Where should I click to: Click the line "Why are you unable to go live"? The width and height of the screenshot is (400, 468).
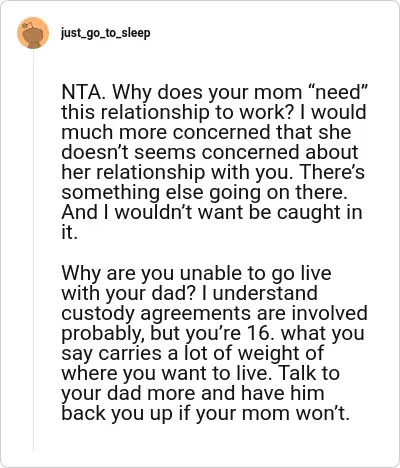(x=196, y=273)
